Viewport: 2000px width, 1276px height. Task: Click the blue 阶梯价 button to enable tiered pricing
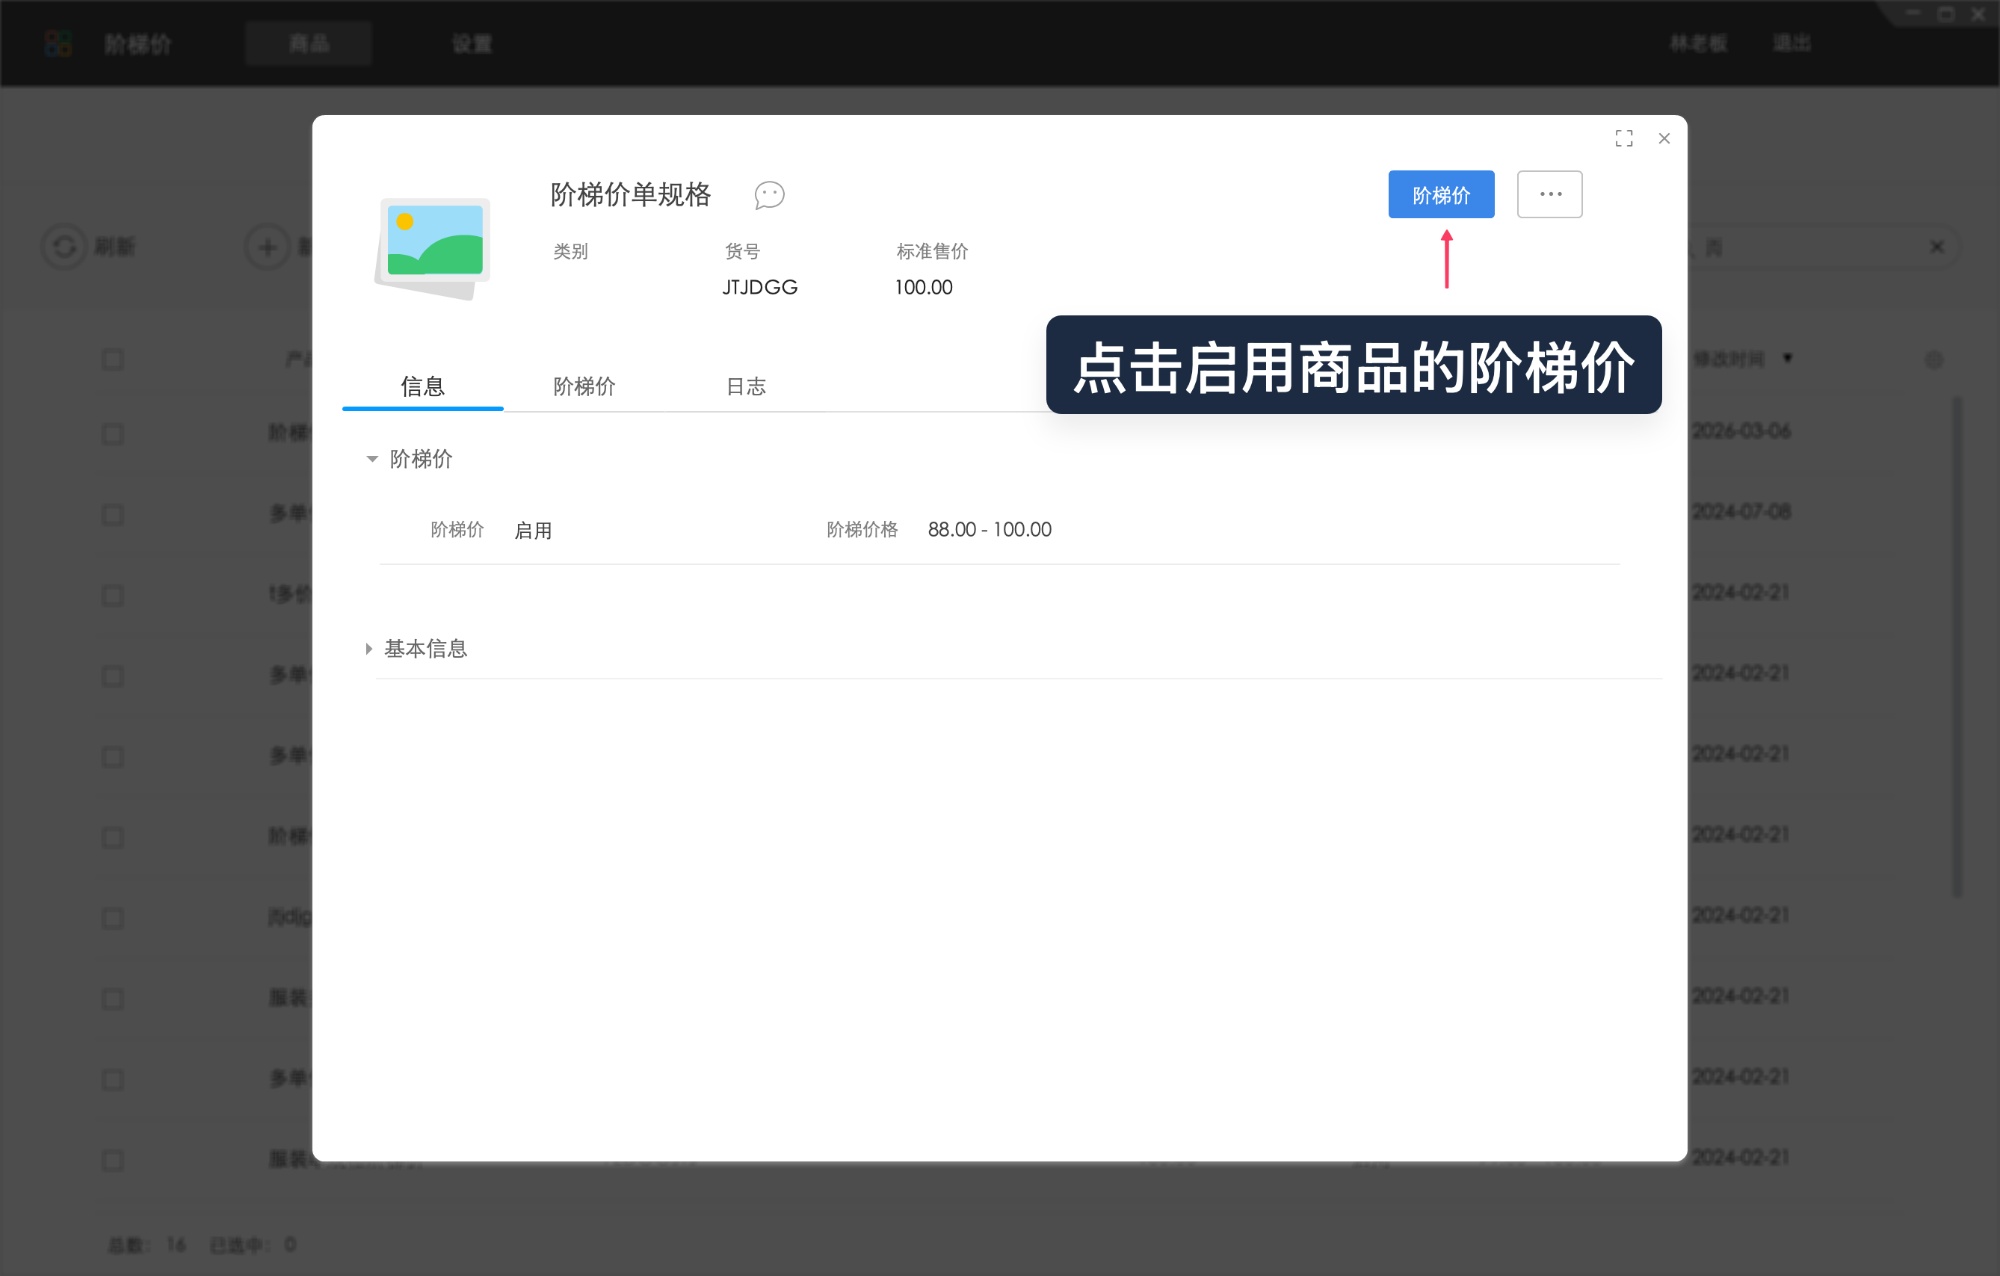[1441, 194]
